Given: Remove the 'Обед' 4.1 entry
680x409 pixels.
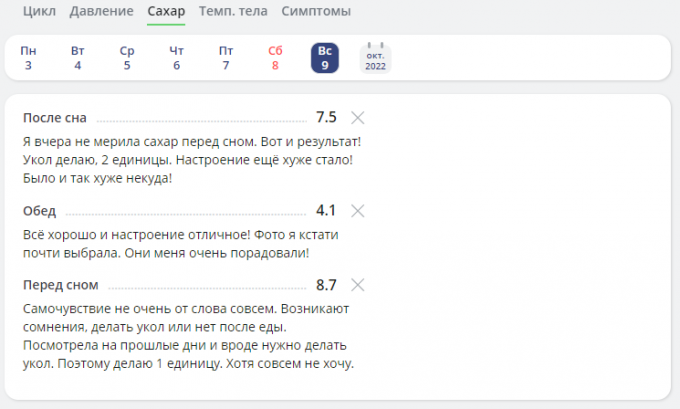Looking at the screenshot, I should 358,211.
